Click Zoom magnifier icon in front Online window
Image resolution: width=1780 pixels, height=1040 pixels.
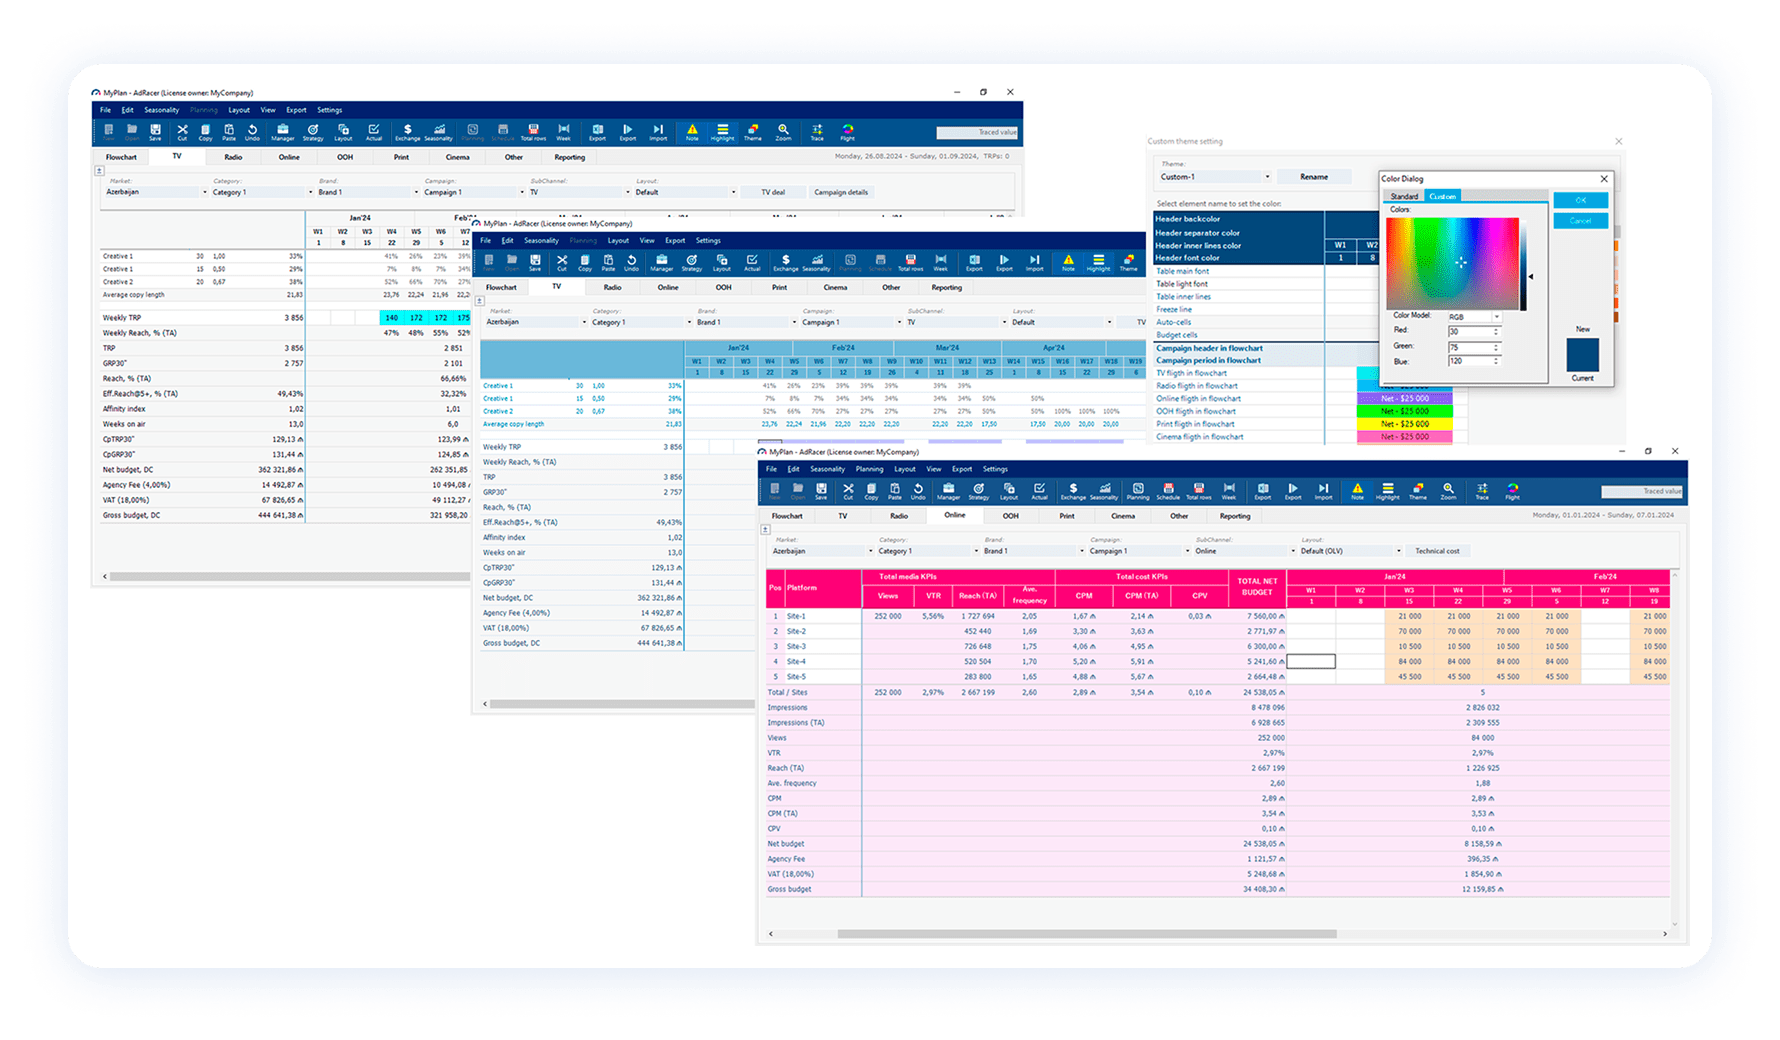click(x=1448, y=490)
